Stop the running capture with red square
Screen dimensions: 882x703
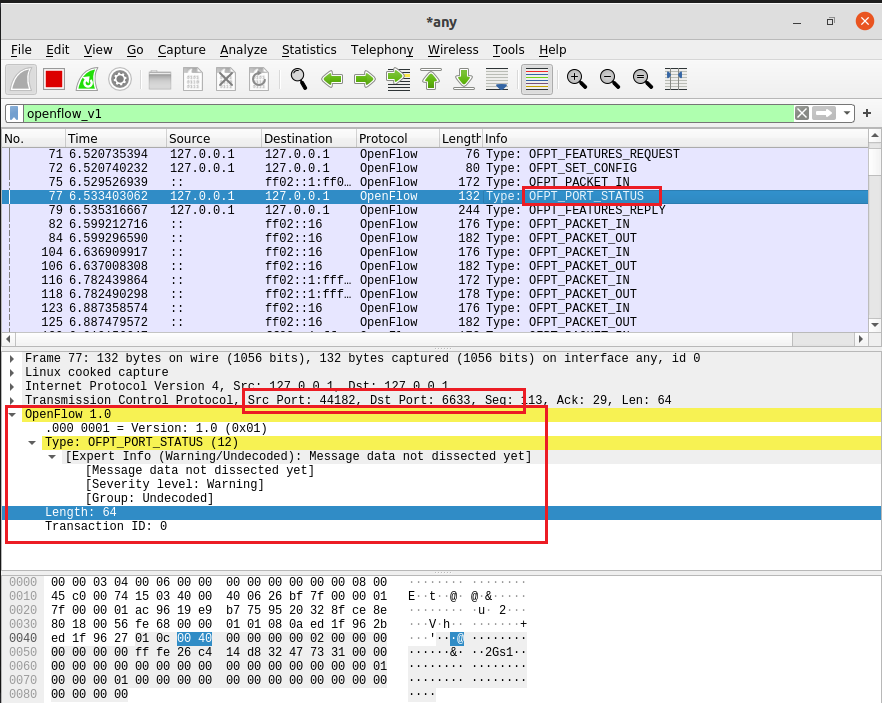click(54, 79)
